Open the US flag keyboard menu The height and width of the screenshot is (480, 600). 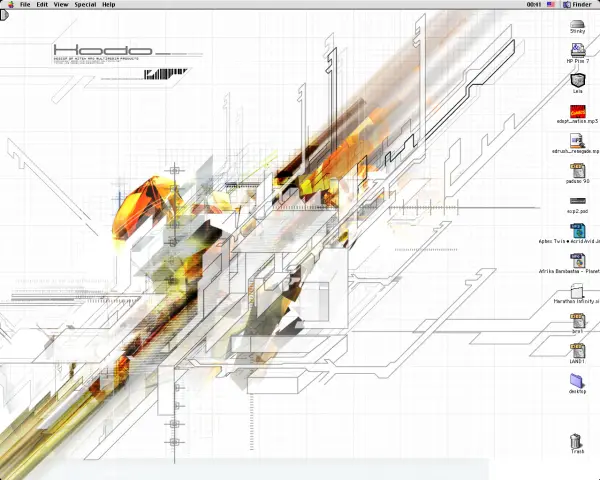551,5
